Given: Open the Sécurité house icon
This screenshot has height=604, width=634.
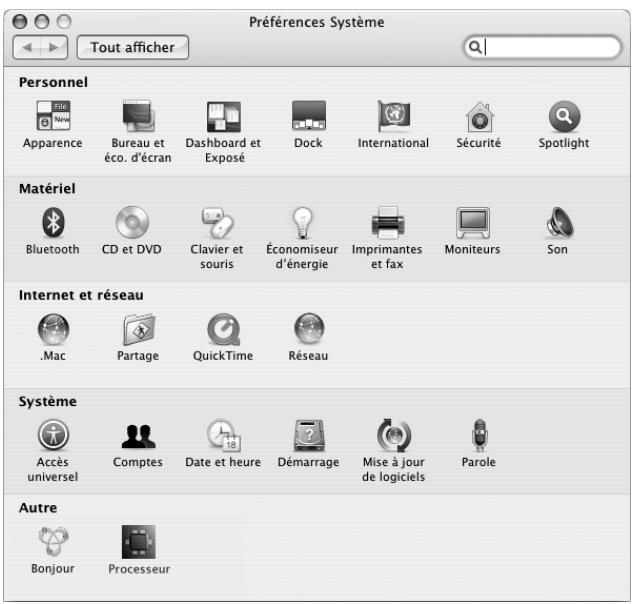Looking at the screenshot, I should 480,116.
